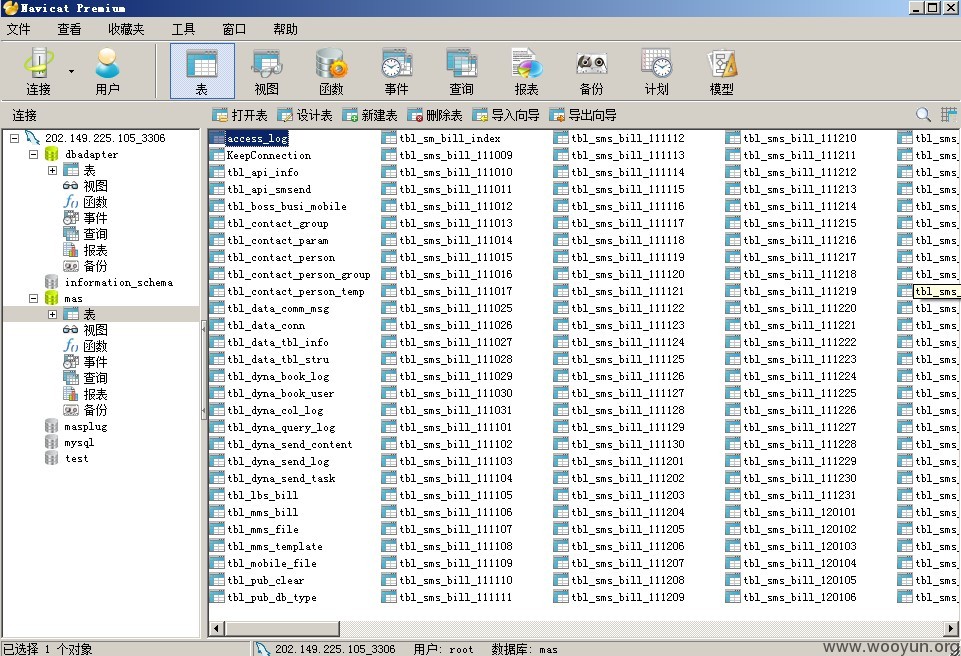This screenshot has height=656, width=961.
Task: Select the tbl_sm_bill_index table
Action: pyautogui.click(x=450, y=139)
